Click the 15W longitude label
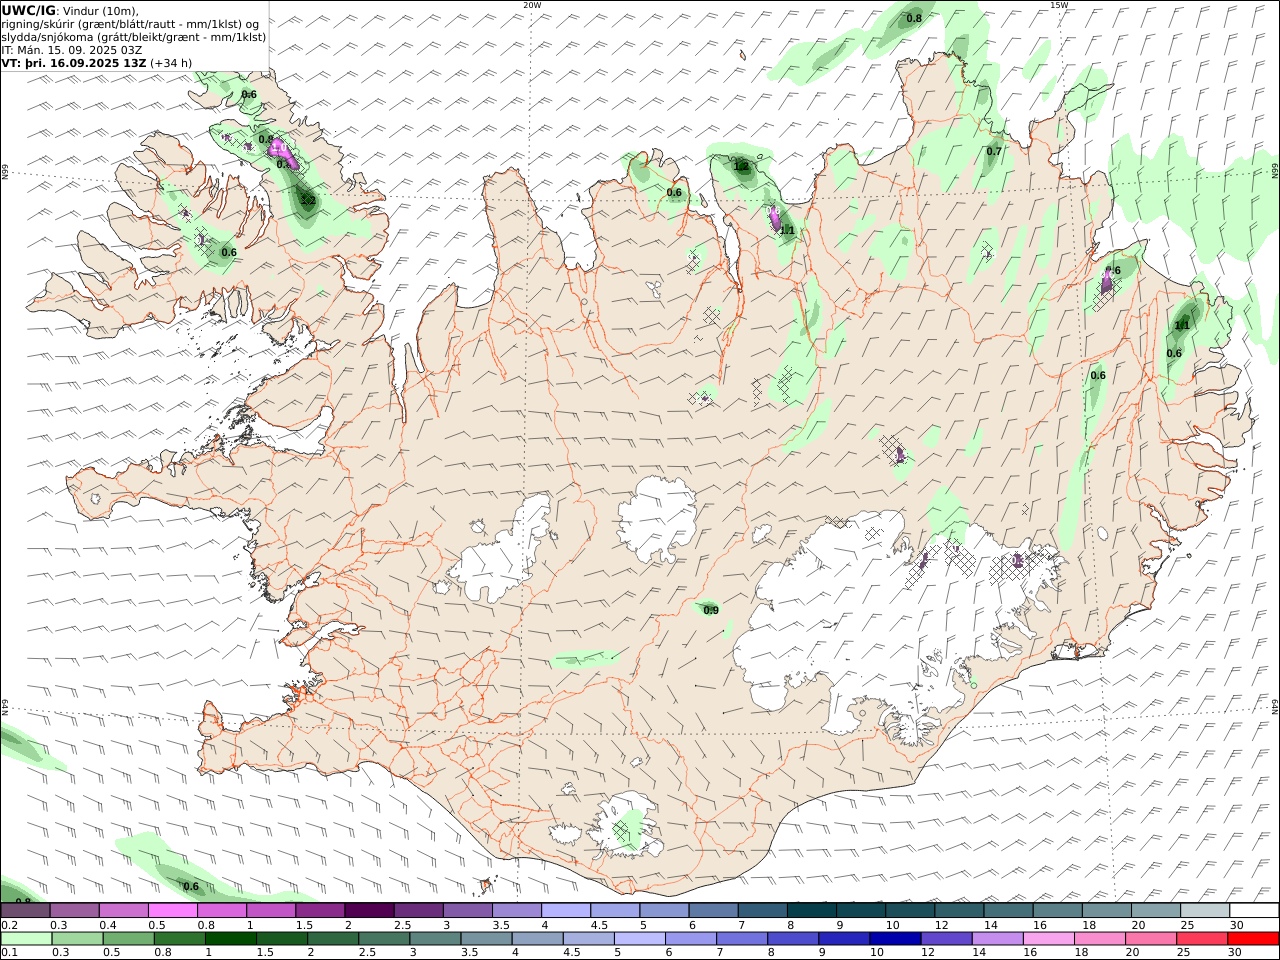 (x=1058, y=5)
